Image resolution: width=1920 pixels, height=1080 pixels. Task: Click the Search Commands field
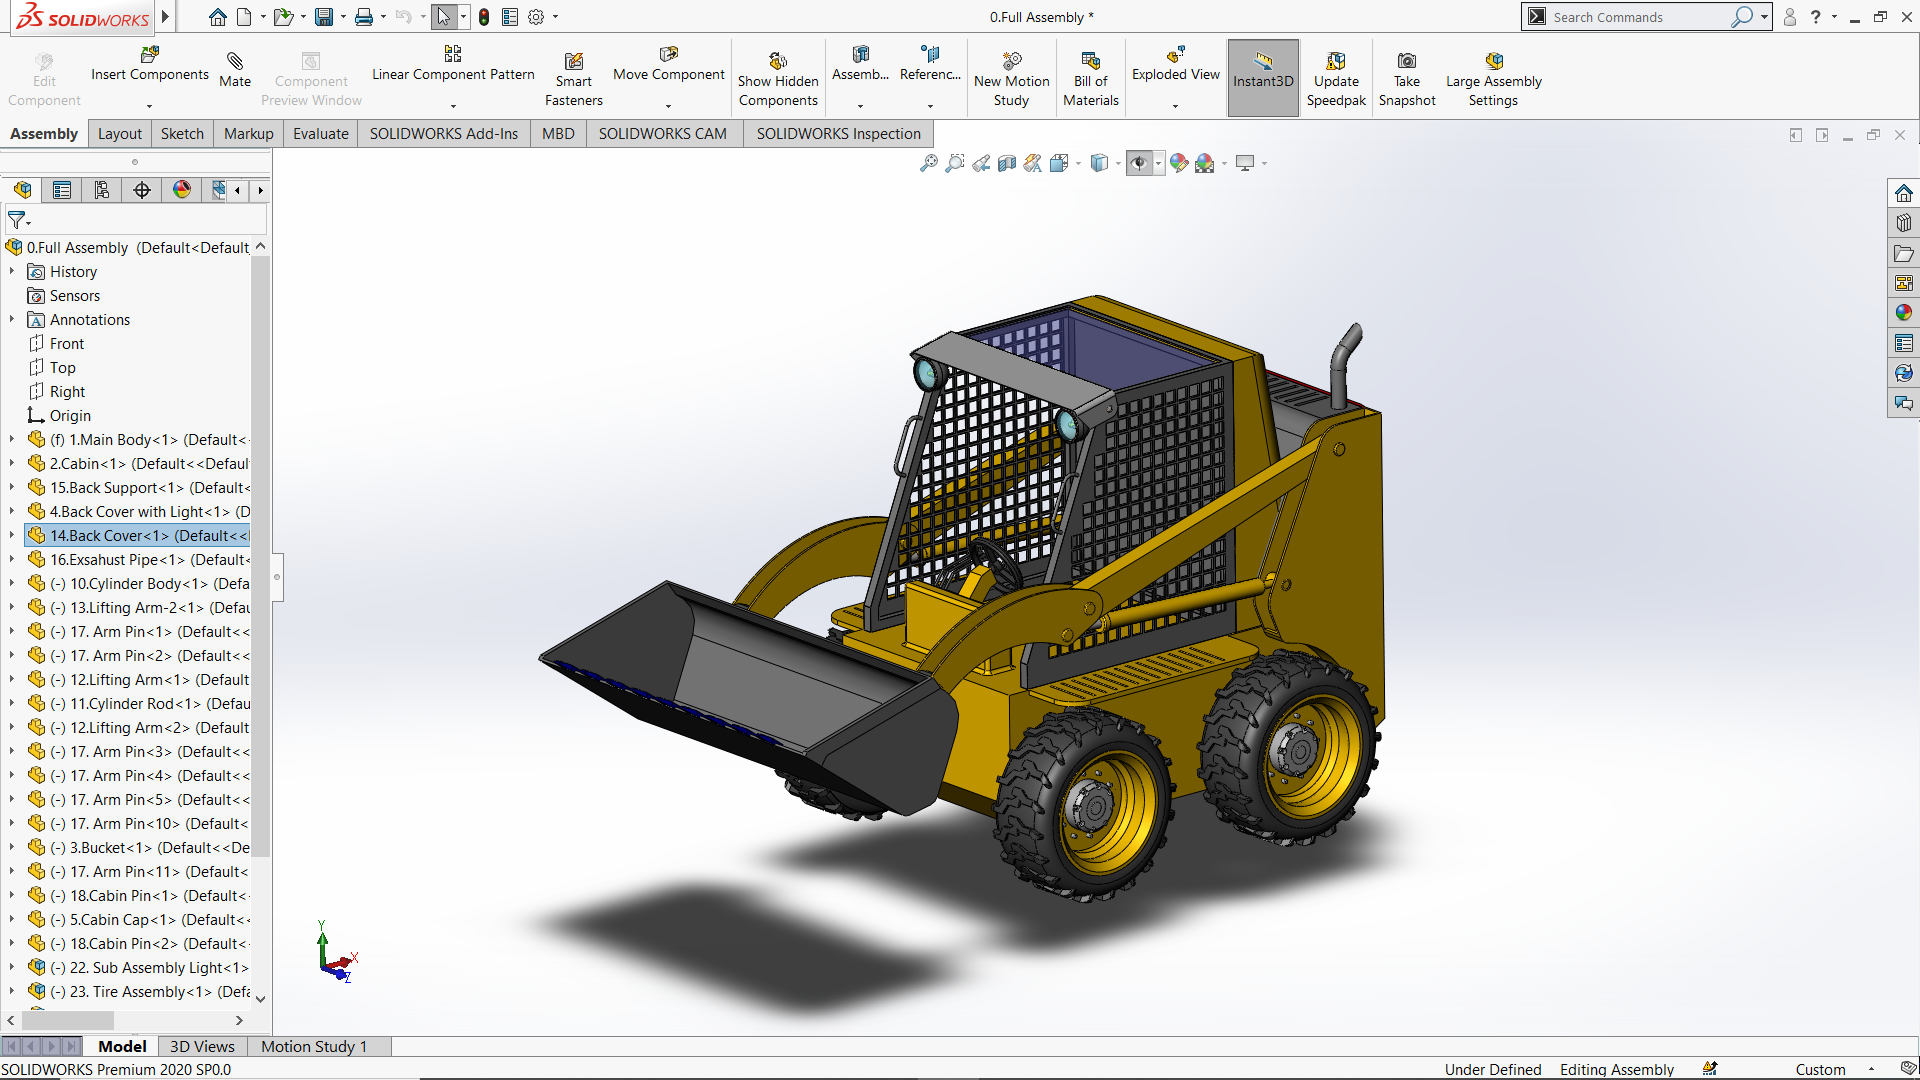coord(1640,17)
